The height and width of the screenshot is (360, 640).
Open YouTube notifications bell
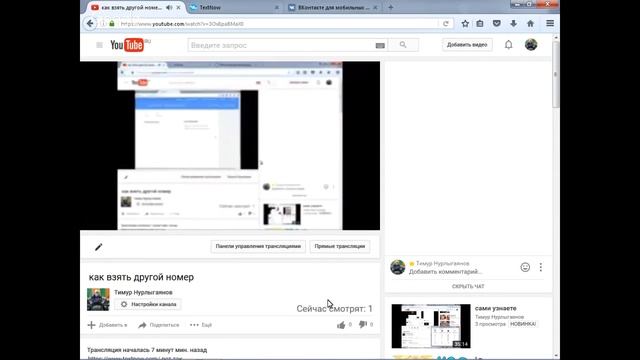coord(508,44)
